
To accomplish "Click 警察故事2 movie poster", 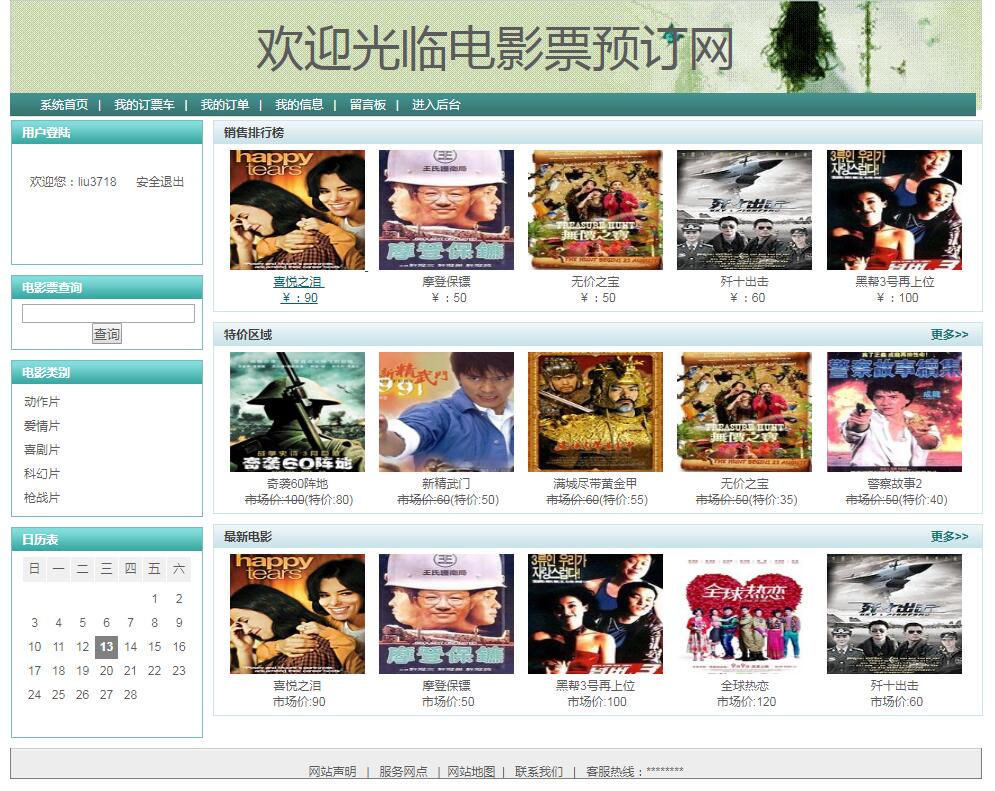I will coord(894,412).
